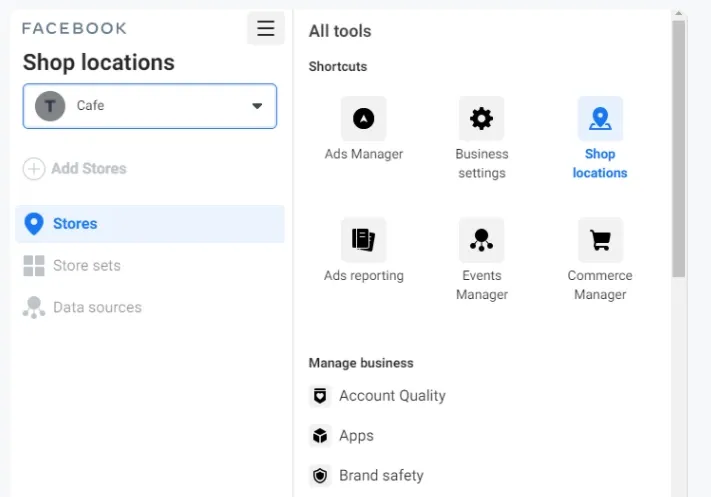The height and width of the screenshot is (497, 711).
Task: Open Events Manager shortcut icon
Action: click(482, 240)
